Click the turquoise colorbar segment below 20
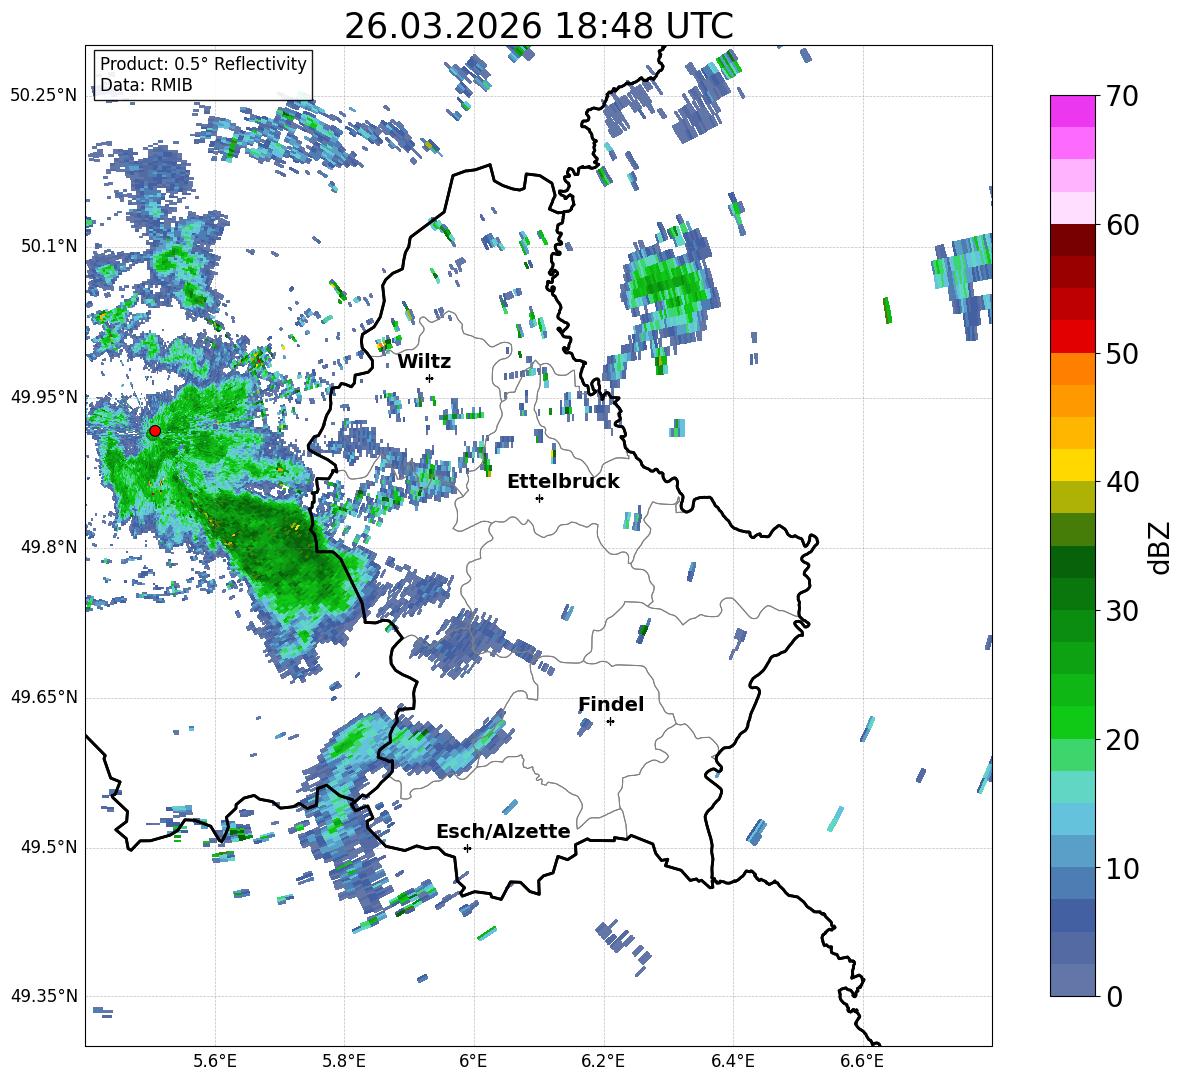This screenshot has width=1184, height=1081. (x=1072, y=787)
